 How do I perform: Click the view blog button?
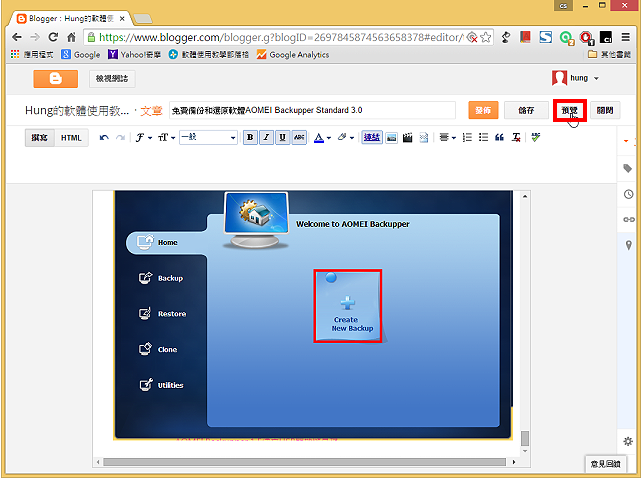pos(112,78)
